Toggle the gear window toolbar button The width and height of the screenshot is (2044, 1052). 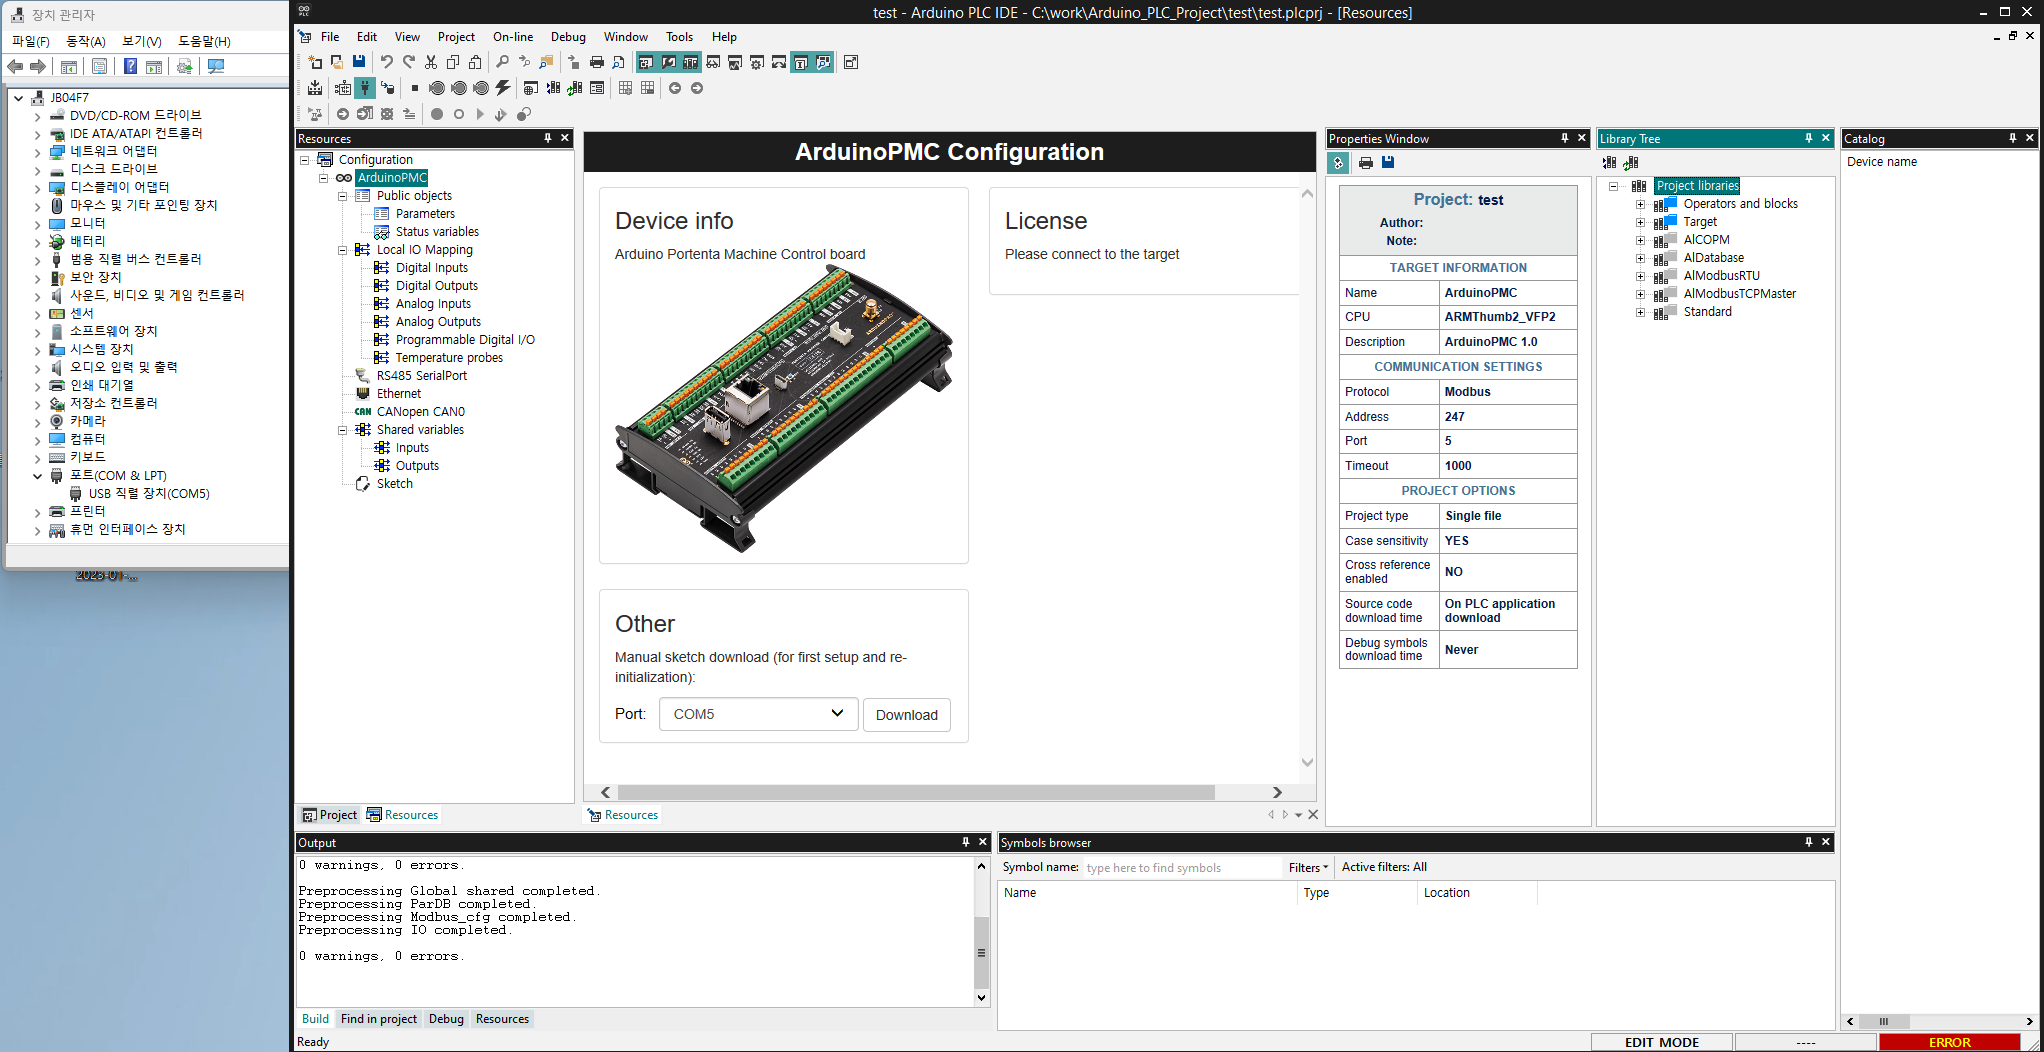coord(757,62)
